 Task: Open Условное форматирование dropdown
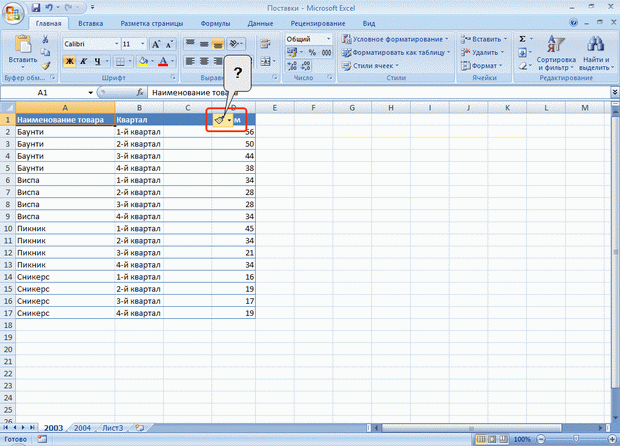(395, 39)
